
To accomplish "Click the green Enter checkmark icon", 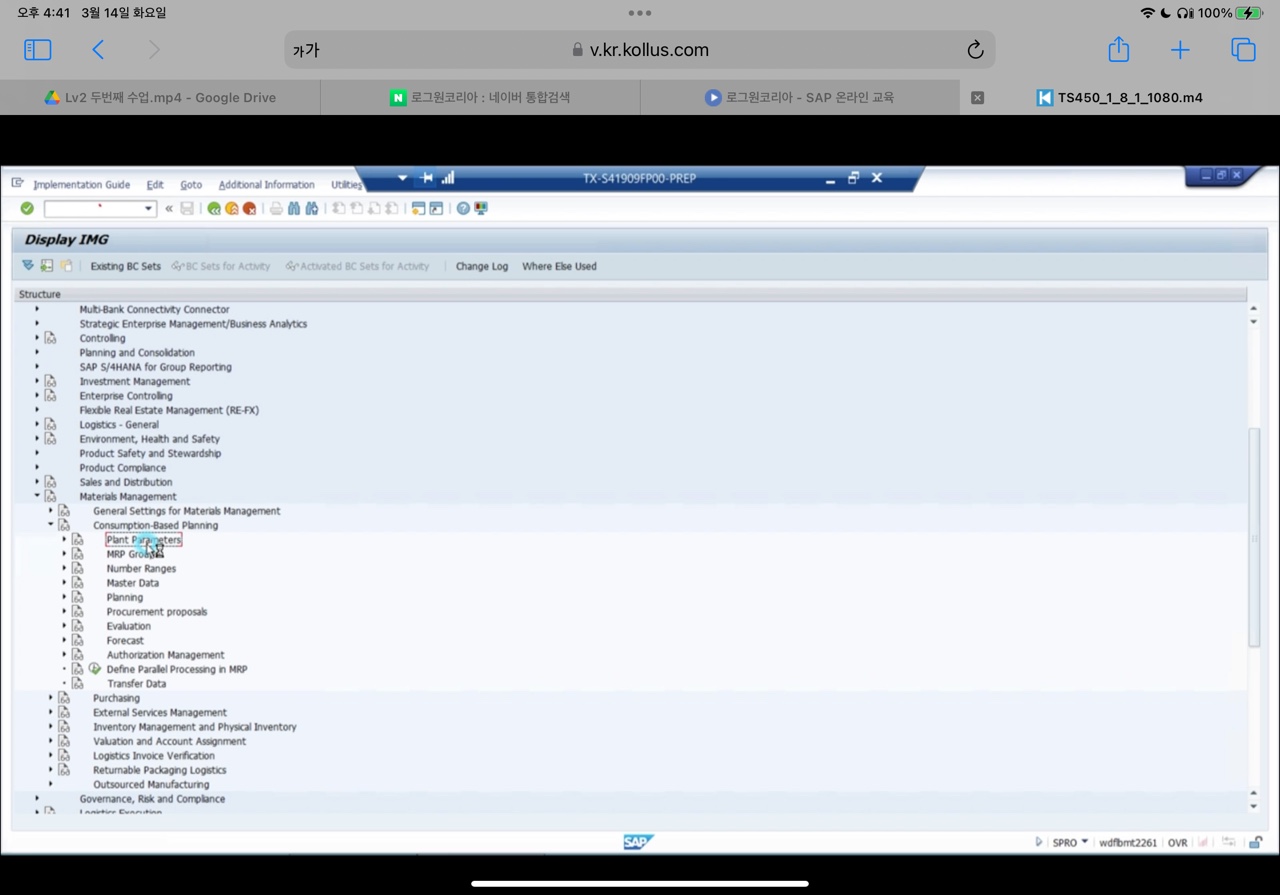I will 27,208.
